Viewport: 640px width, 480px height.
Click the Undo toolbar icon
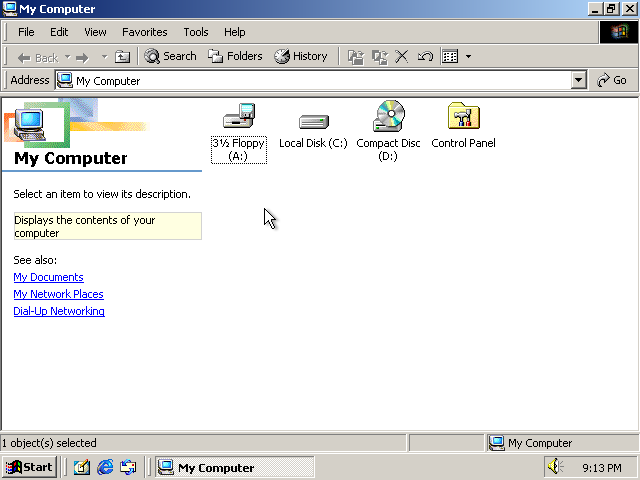coord(425,57)
